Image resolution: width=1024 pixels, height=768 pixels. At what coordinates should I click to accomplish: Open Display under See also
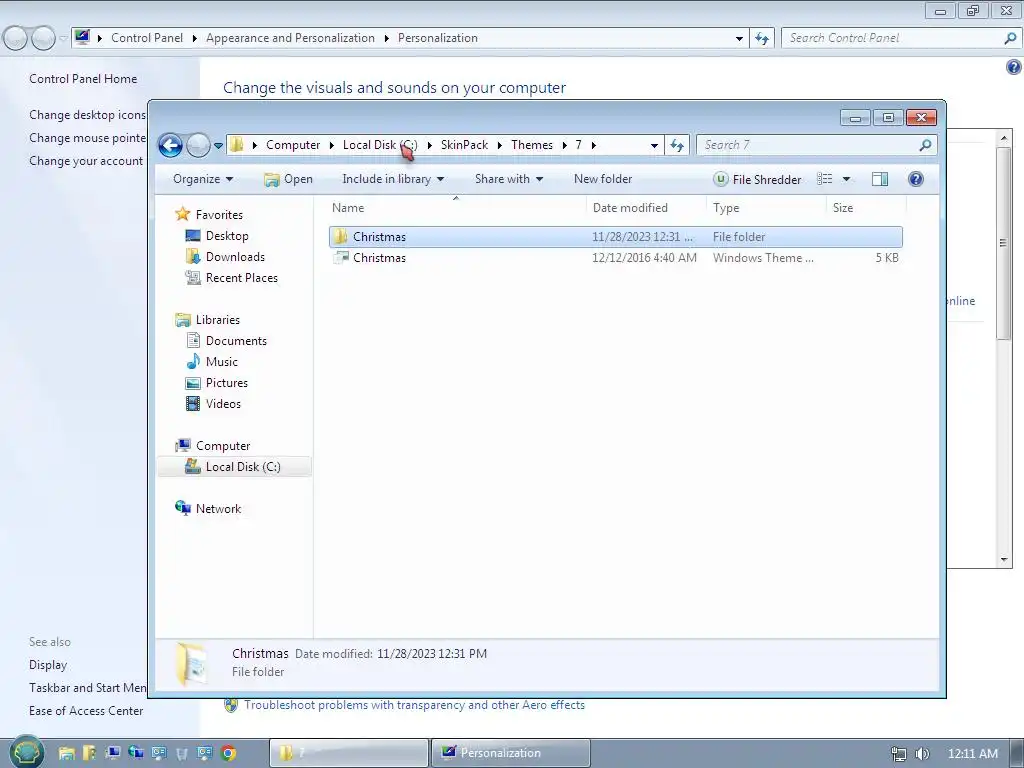pyautogui.click(x=48, y=665)
